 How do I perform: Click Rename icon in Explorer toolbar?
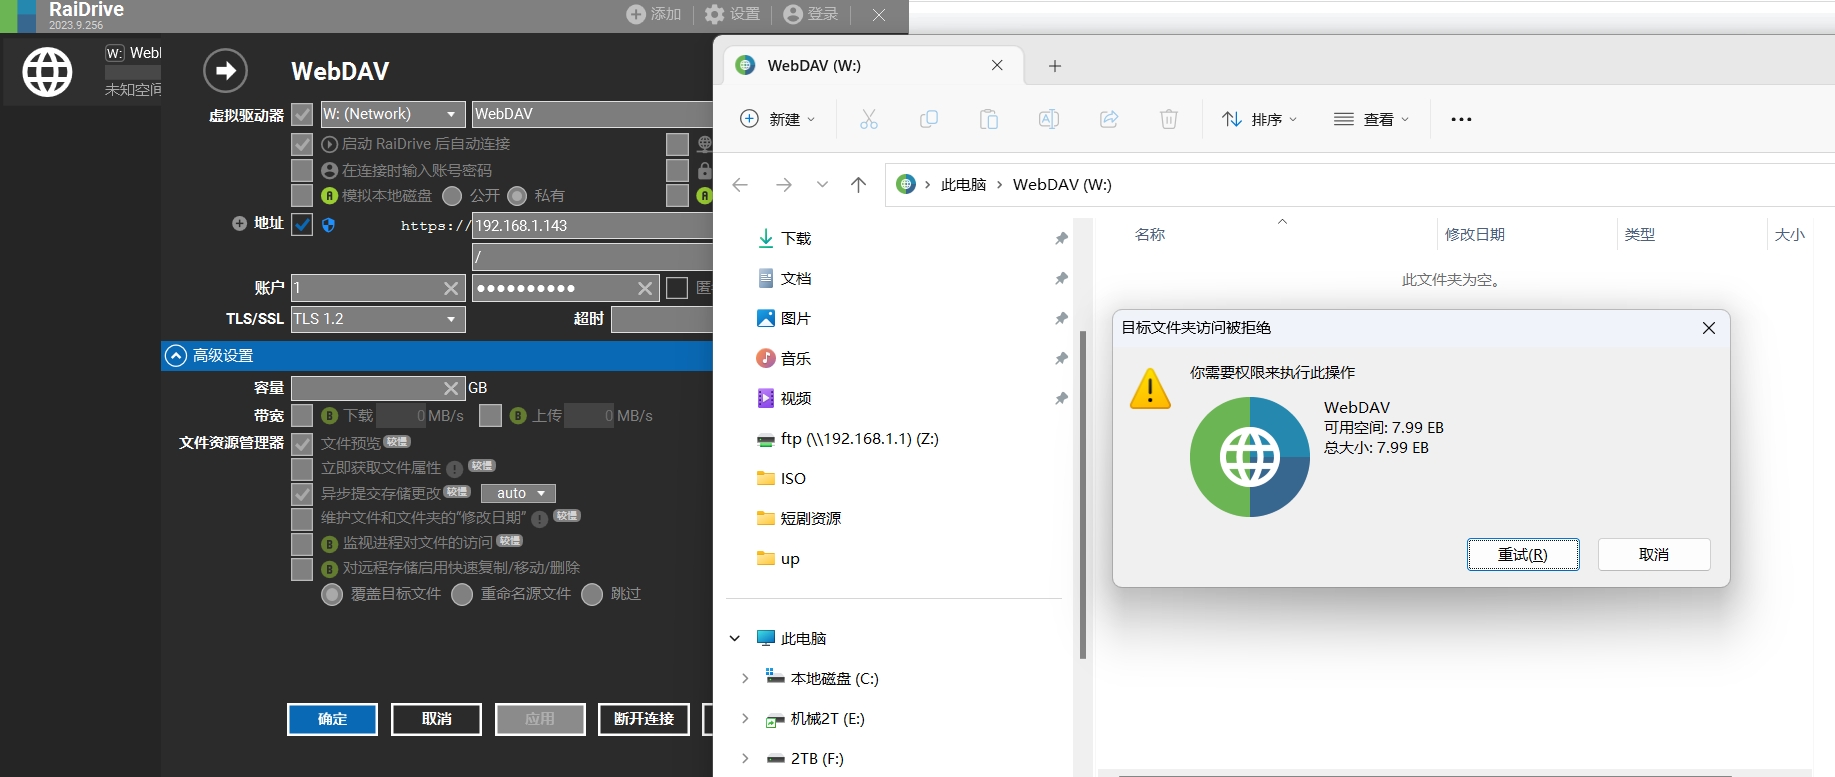(1049, 119)
